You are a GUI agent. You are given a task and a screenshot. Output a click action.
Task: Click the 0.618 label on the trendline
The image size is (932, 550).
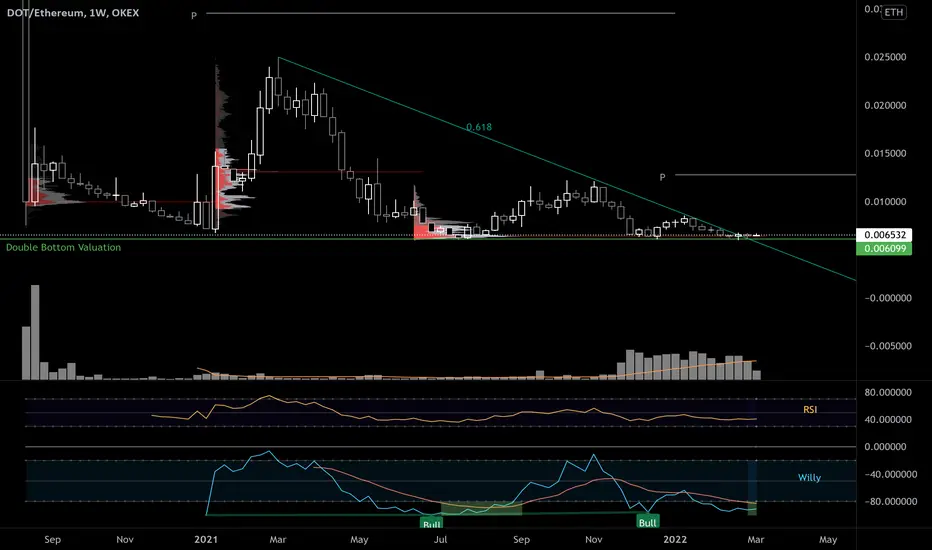click(478, 127)
